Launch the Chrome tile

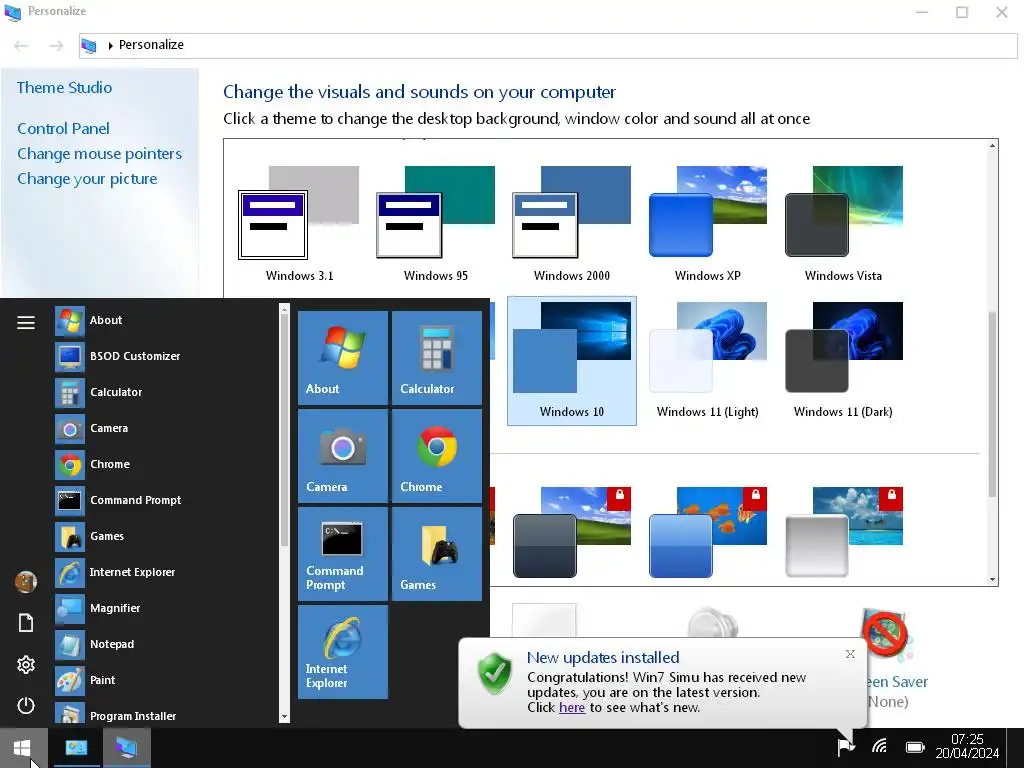point(437,455)
